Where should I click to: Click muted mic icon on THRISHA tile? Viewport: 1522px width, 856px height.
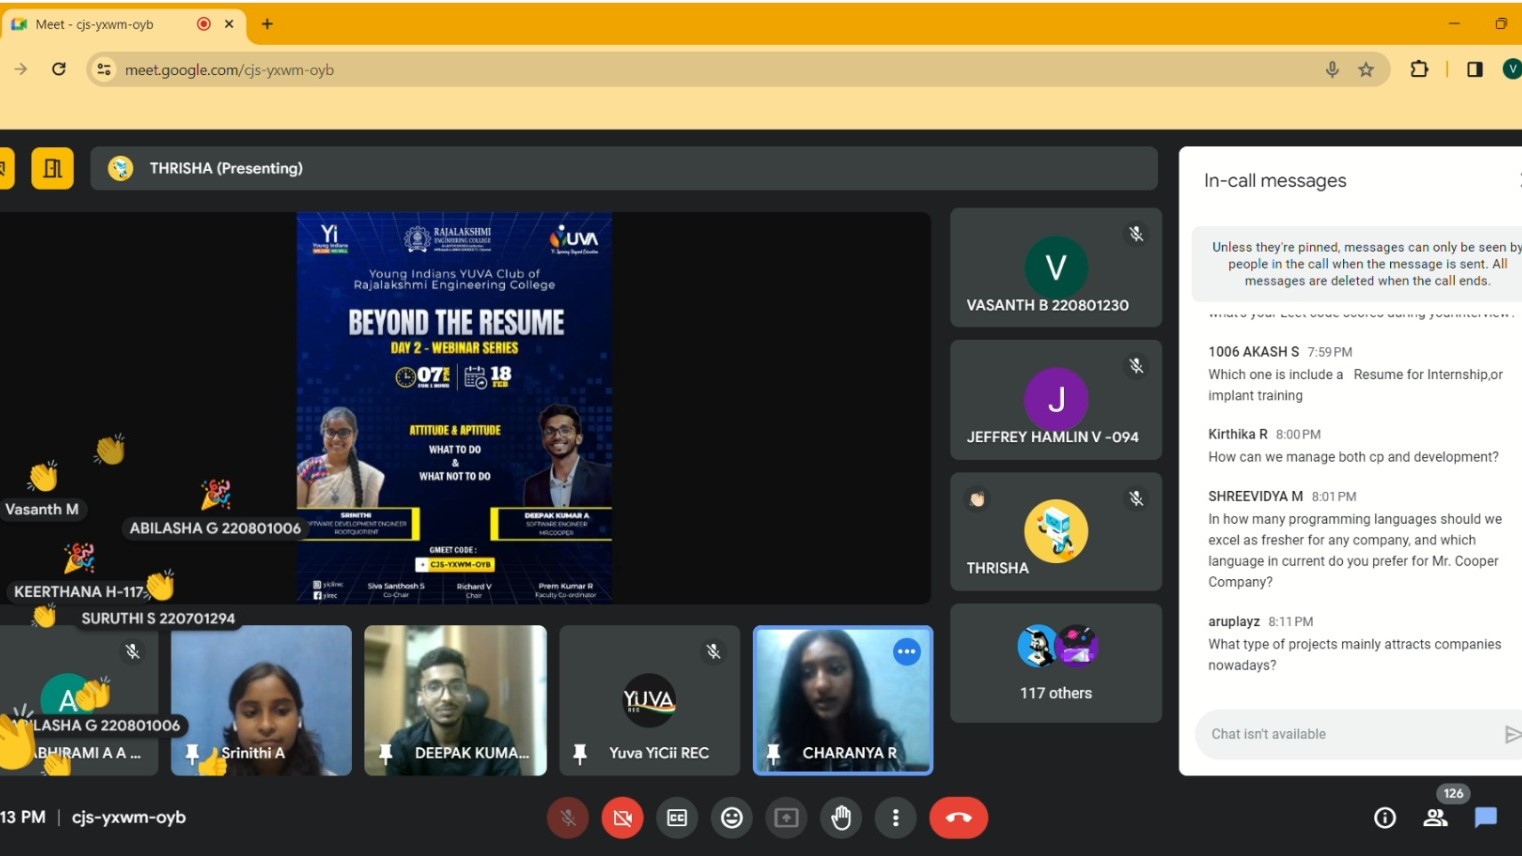(1136, 498)
